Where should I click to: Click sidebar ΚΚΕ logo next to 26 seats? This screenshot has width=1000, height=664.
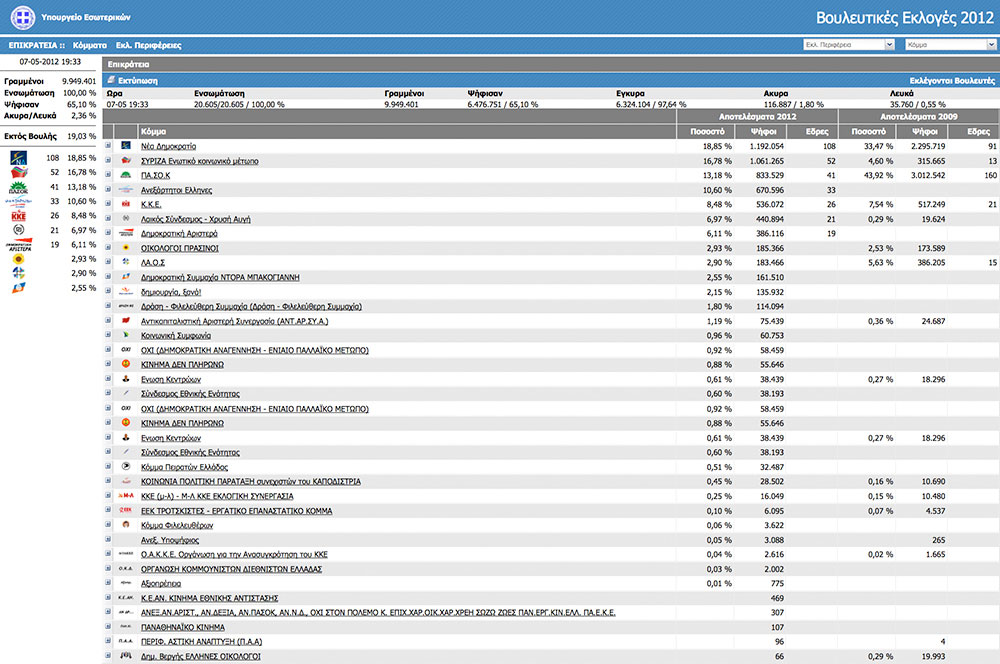[x=18, y=216]
